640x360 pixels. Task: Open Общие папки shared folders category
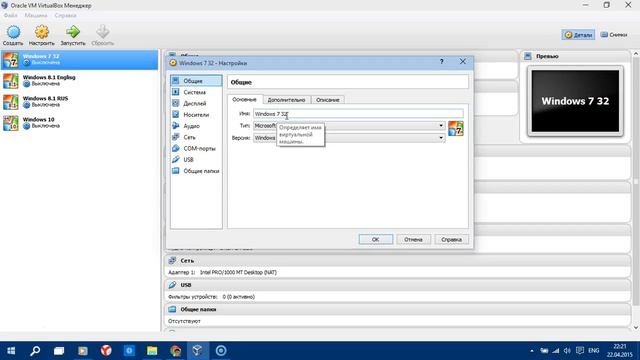coord(196,171)
